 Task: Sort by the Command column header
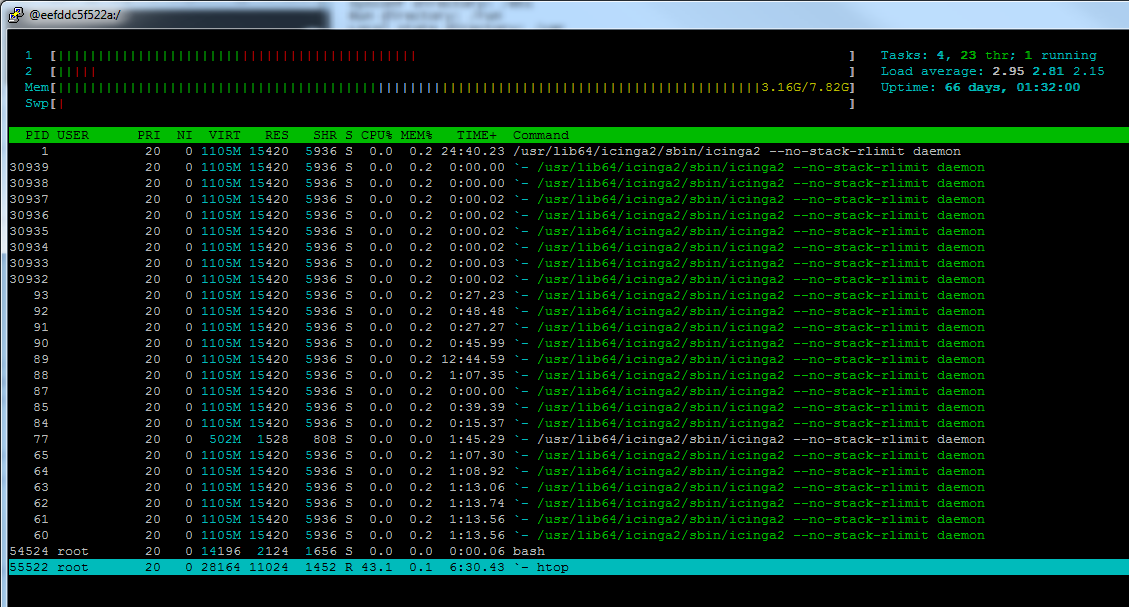pyautogui.click(x=540, y=135)
